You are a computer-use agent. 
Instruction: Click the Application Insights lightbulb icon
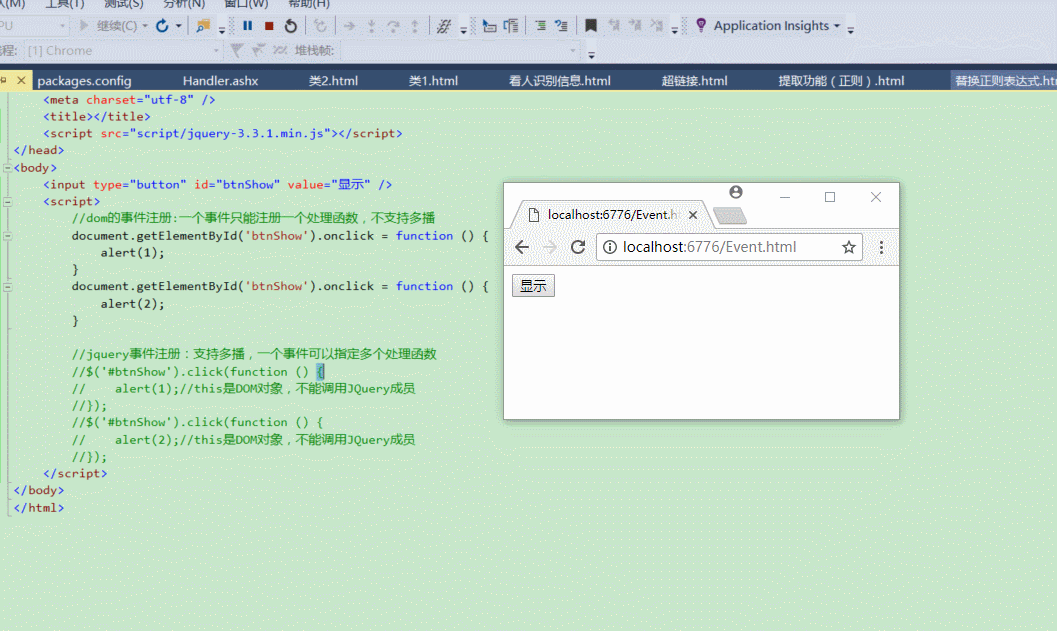pos(701,26)
